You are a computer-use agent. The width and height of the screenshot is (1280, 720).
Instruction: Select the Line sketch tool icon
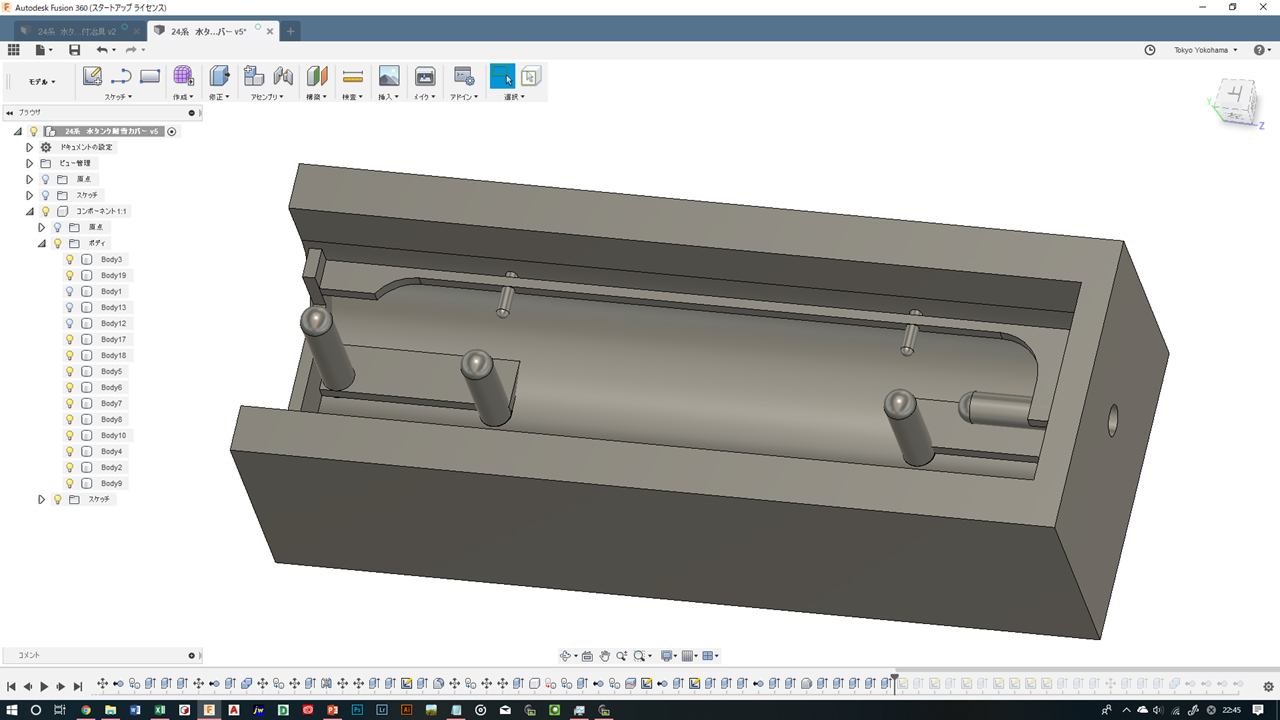tap(121, 76)
